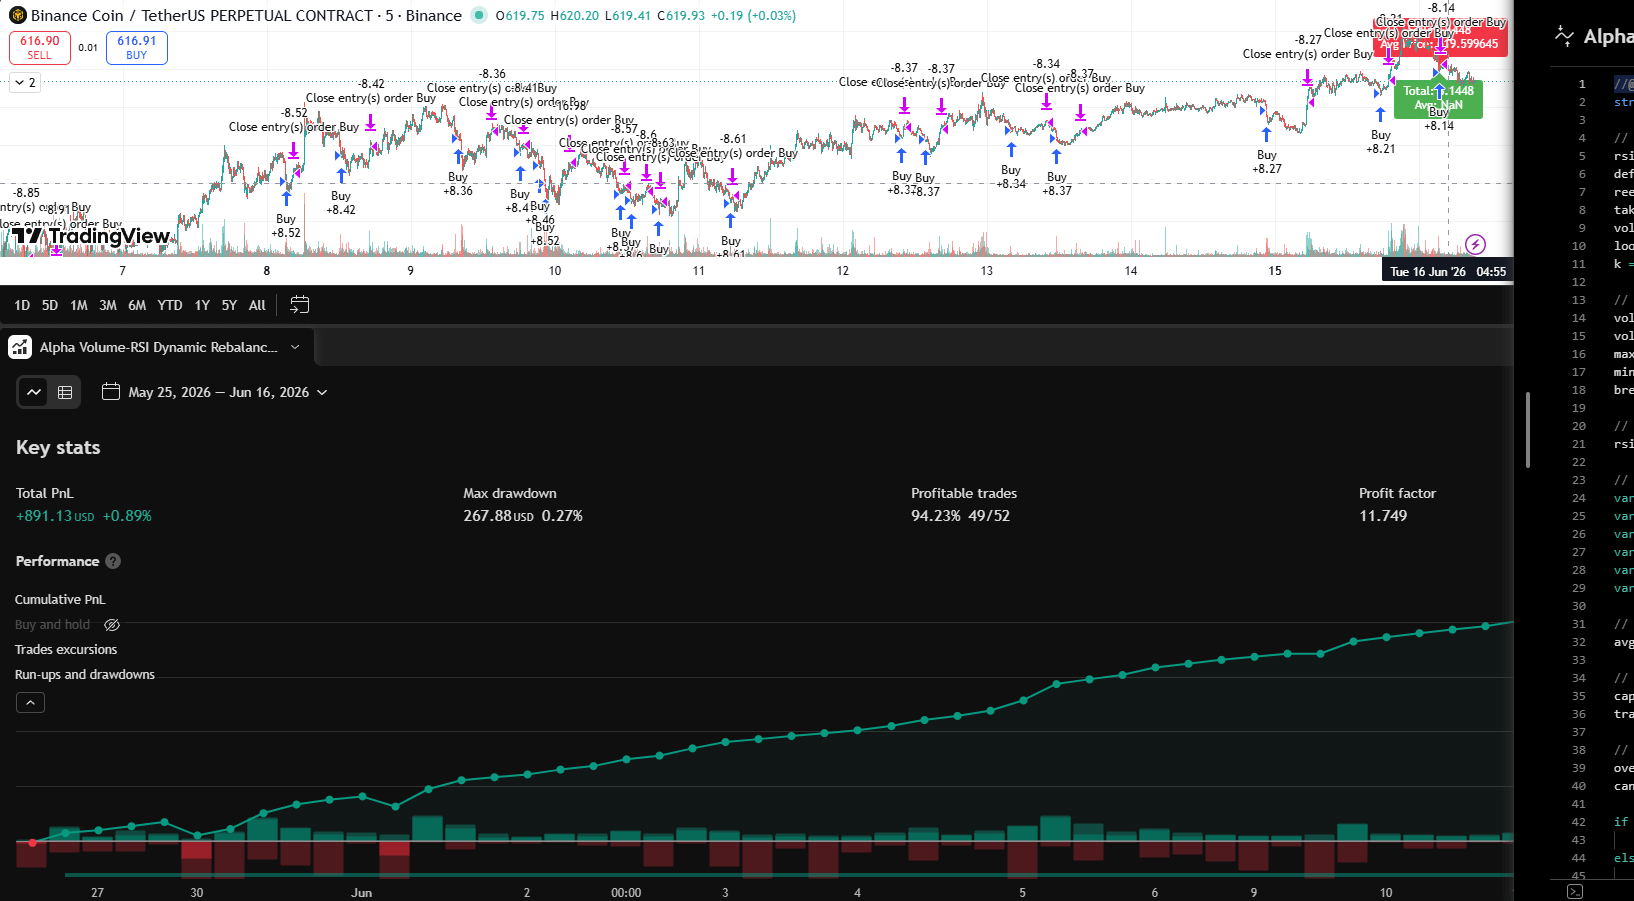
Task: Toggle Buy and hold visibility eye
Action: pyautogui.click(x=112, y=625)
